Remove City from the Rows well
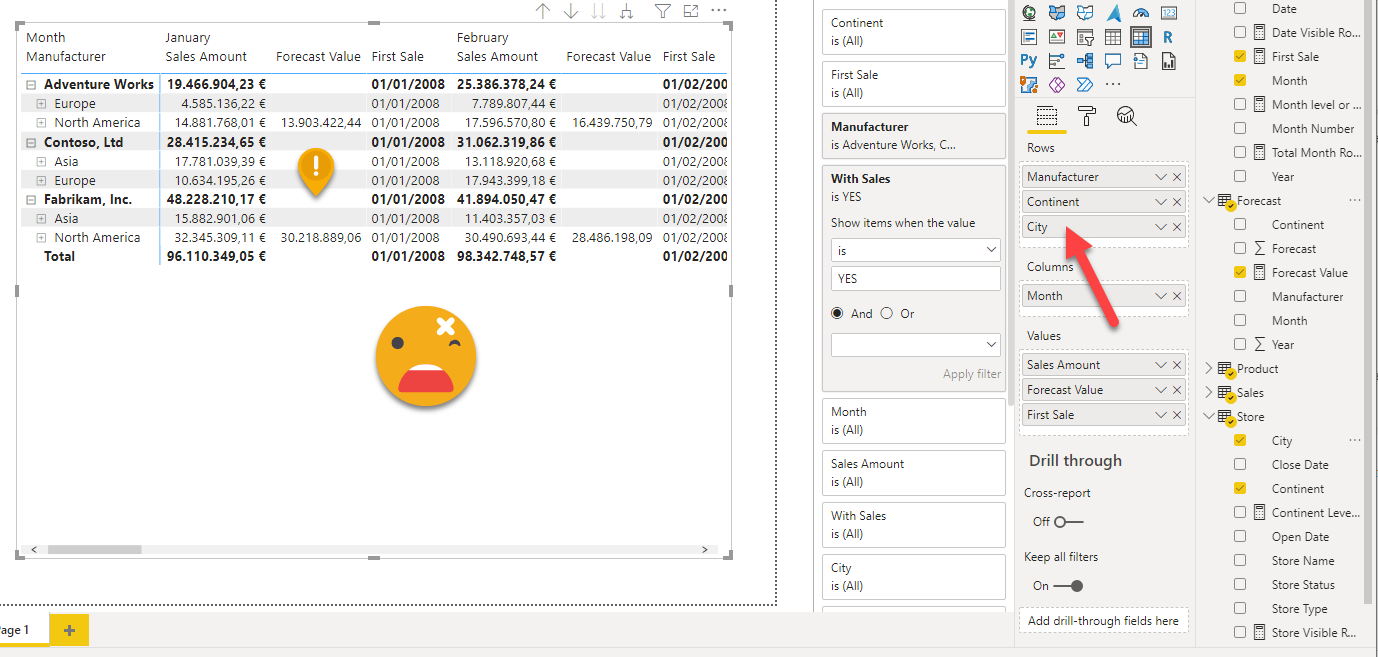This screenshot has width=1378, height=657. tap(1177, 227)
